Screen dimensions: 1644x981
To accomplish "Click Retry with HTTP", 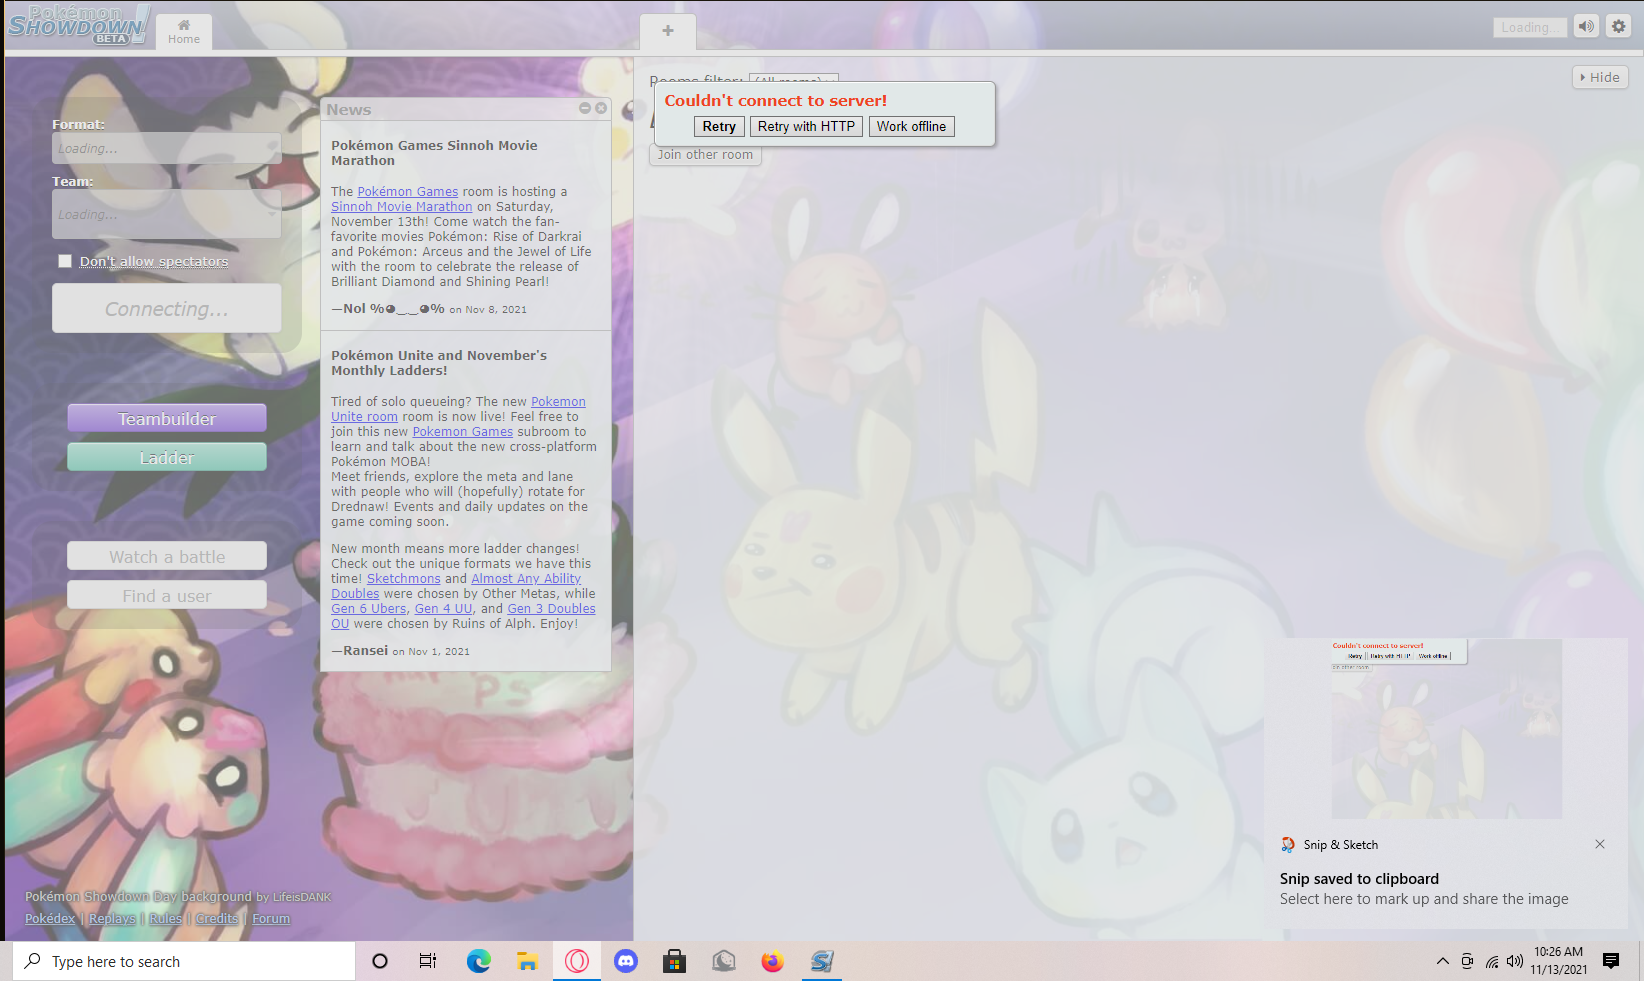I will tap(806, 126).
